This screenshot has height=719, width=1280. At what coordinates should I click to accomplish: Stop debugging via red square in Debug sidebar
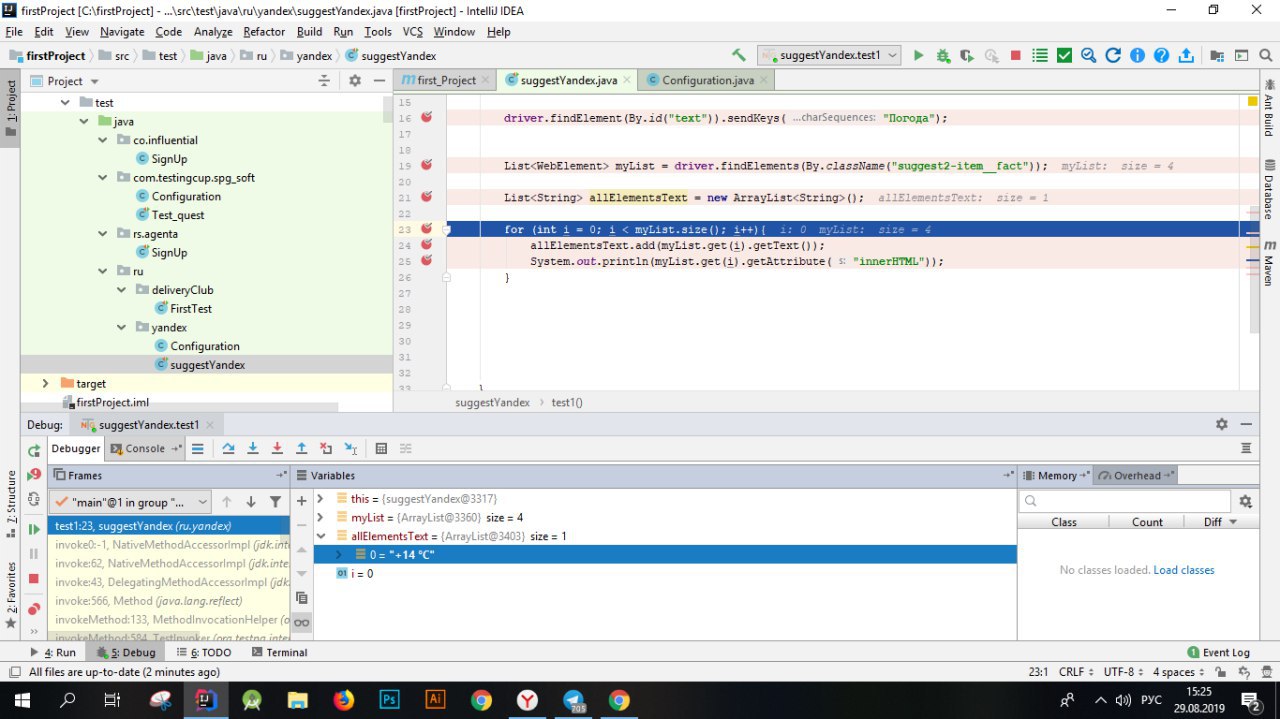click(x=34, y=579)
